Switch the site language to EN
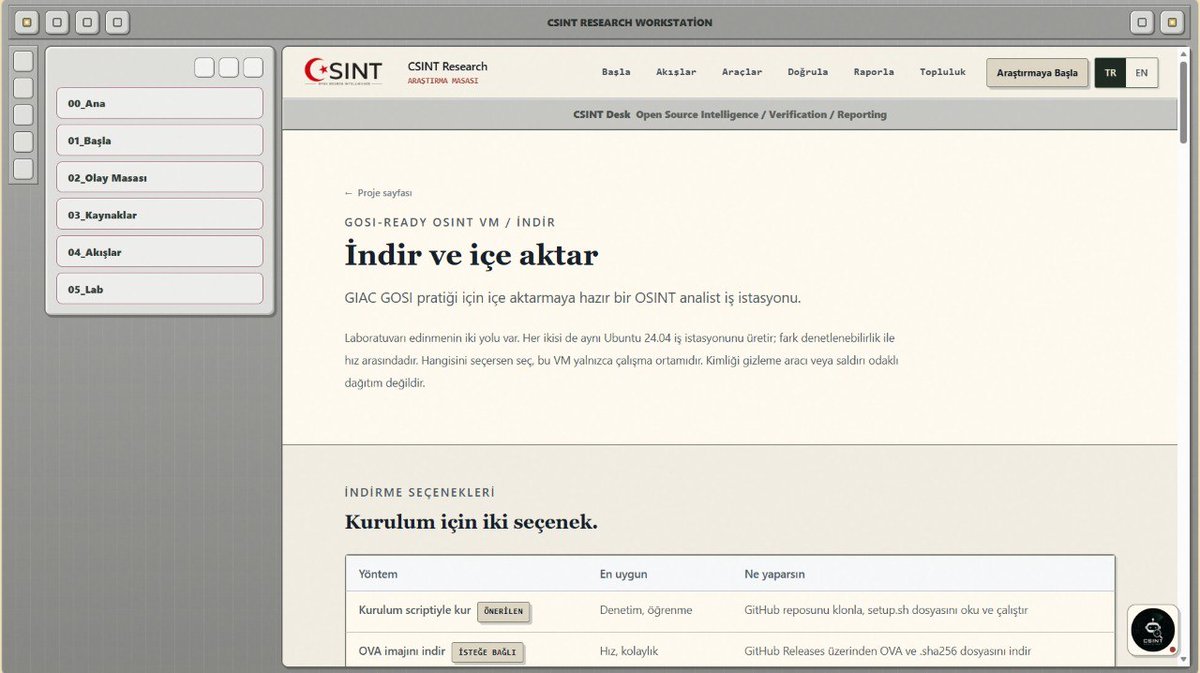 (x=1142, y=73)
